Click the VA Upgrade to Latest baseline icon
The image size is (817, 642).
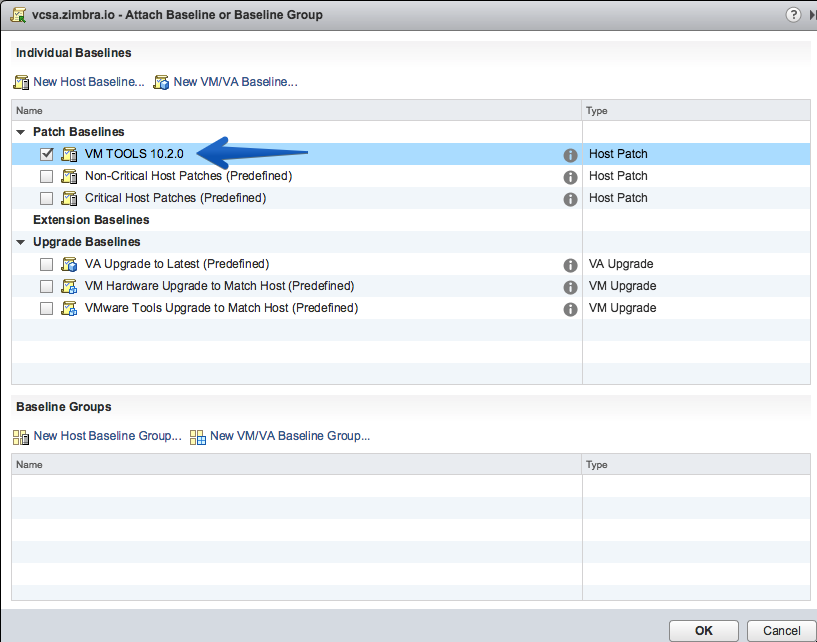pyautogui.click(x=69, y=264)
